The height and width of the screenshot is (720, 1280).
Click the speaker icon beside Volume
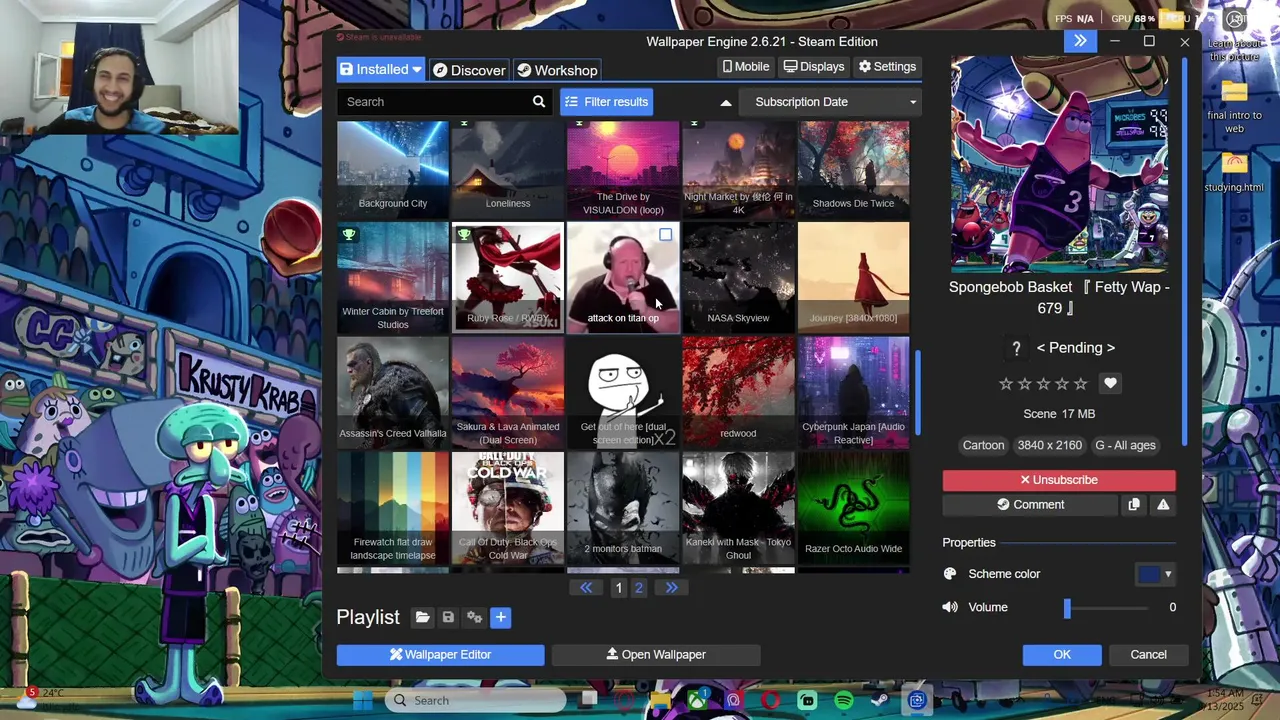[x=950, y=607]
